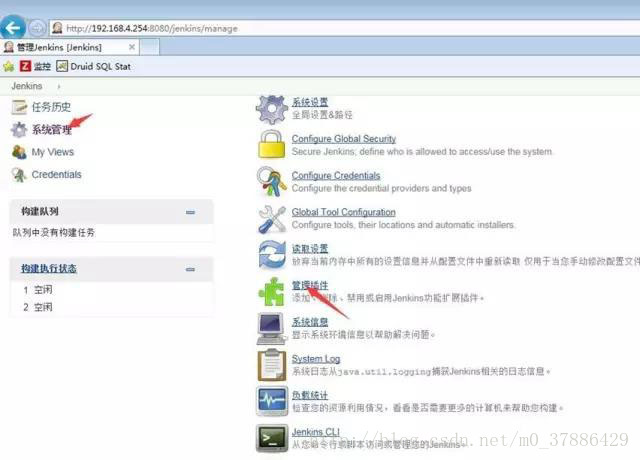Open the Jenkins CLI link
This screenshot has height=460, width=640.
(316, 432)
